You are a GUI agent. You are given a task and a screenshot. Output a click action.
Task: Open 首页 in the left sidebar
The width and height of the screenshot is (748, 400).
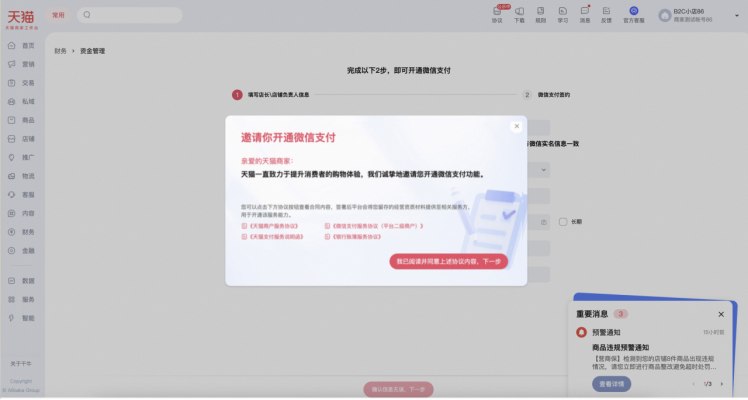[x=21, y=46]
